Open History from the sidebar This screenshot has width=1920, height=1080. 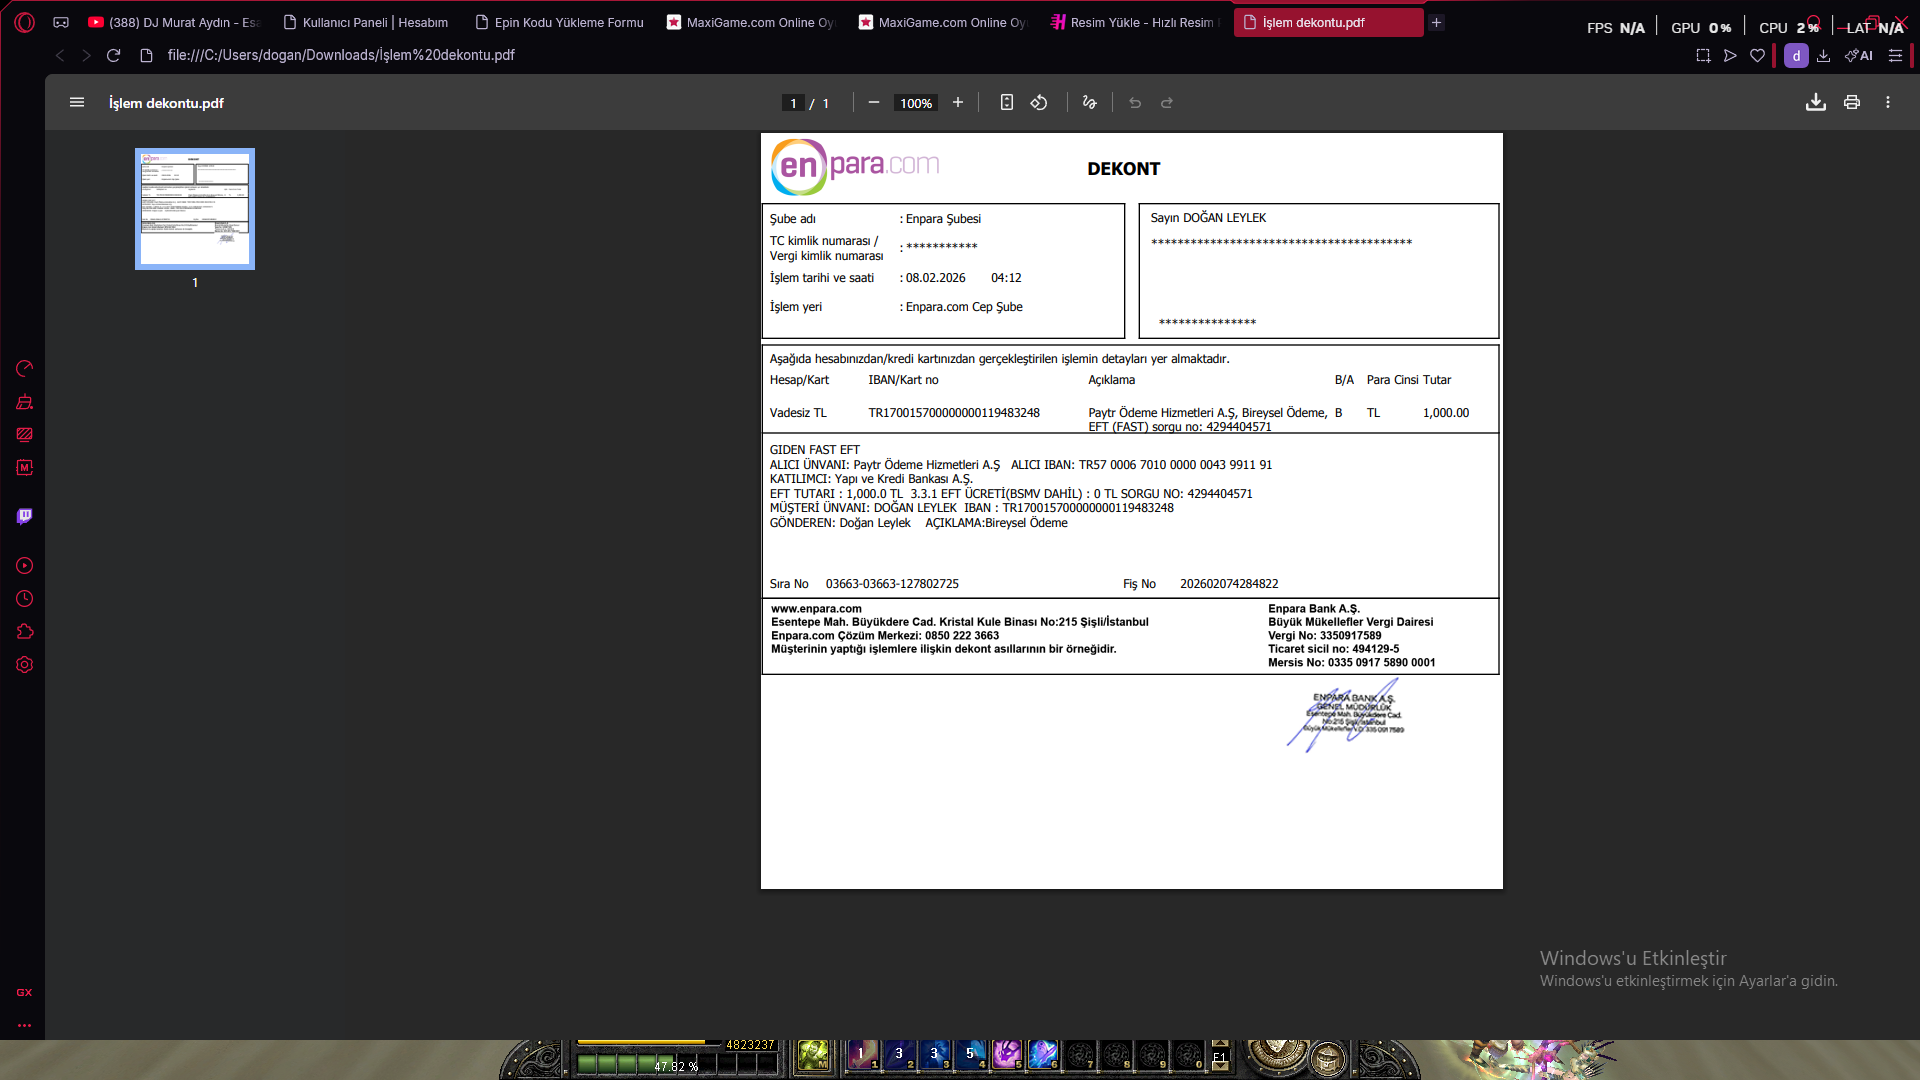point(25,599)
